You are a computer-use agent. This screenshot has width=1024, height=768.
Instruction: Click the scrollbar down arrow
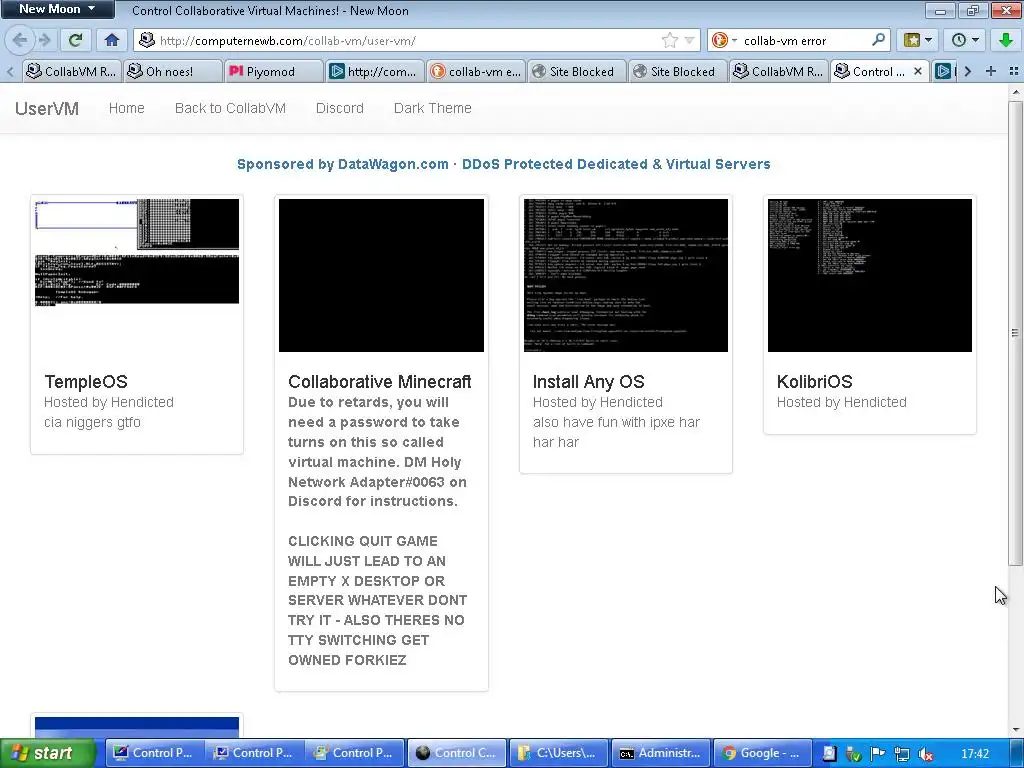pyautogui.click(x=1015, y=731)
